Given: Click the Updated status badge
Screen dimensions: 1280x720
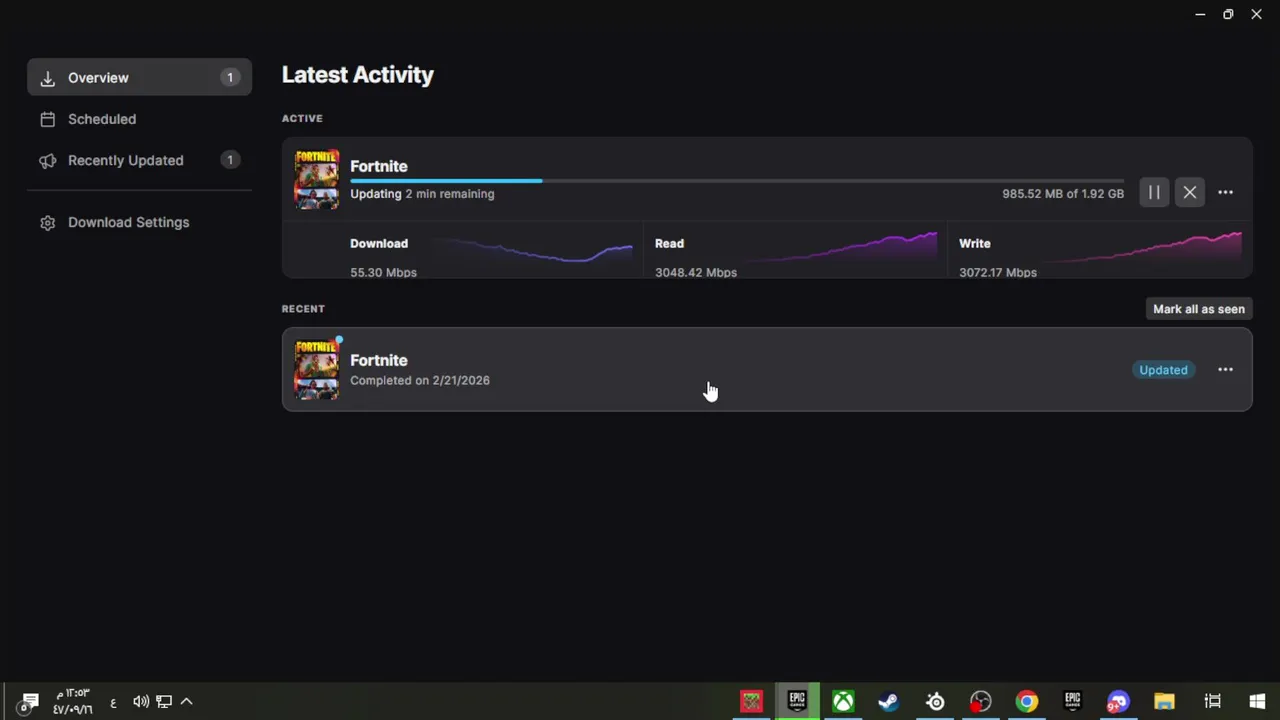Looking at the screenshot, I should point(1163,370).
